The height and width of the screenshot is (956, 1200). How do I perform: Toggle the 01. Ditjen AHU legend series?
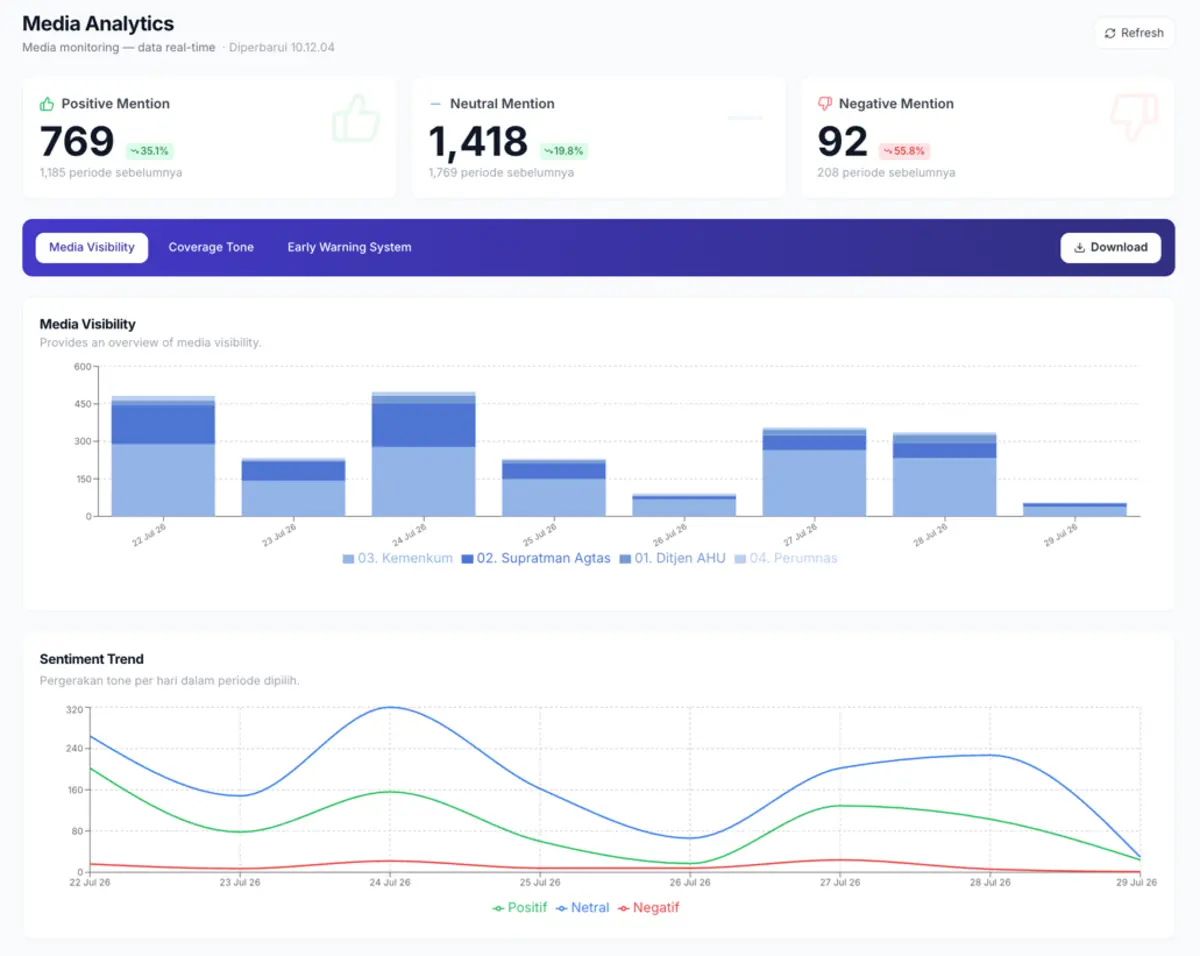[672, 558]
